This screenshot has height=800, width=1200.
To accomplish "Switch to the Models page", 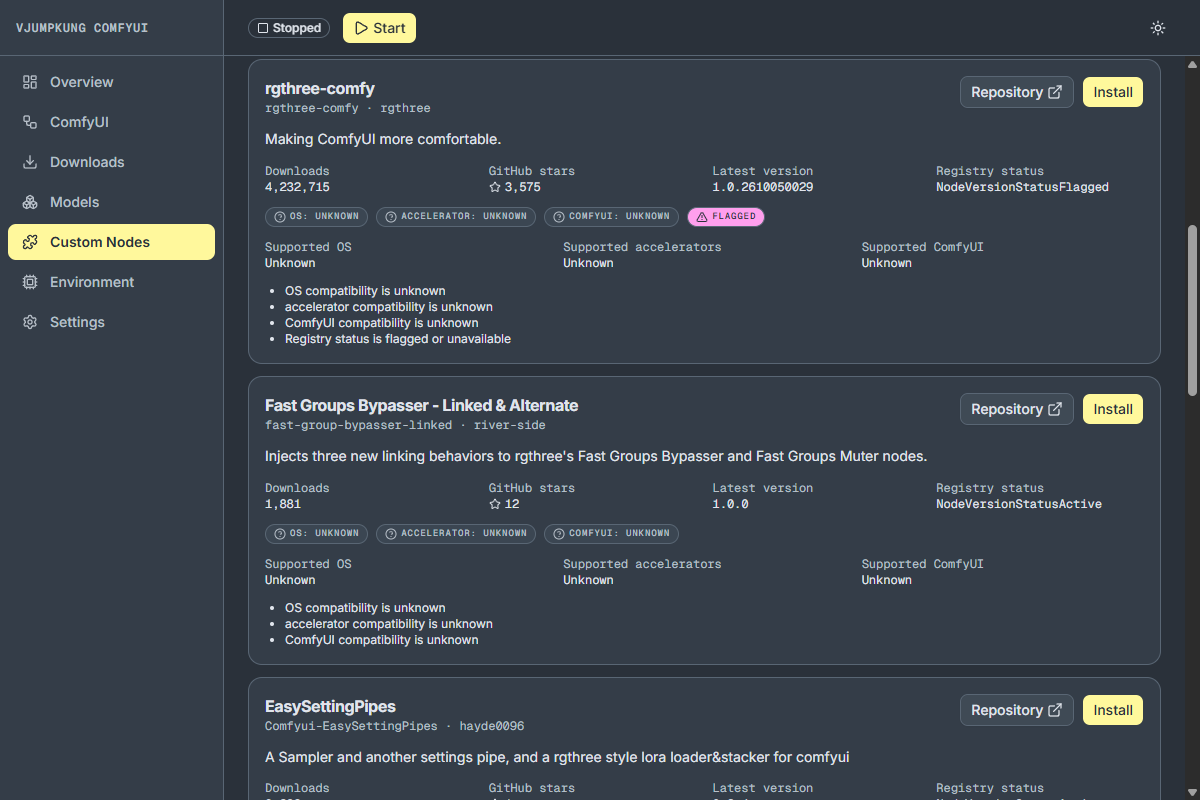I will coord(111,202).
